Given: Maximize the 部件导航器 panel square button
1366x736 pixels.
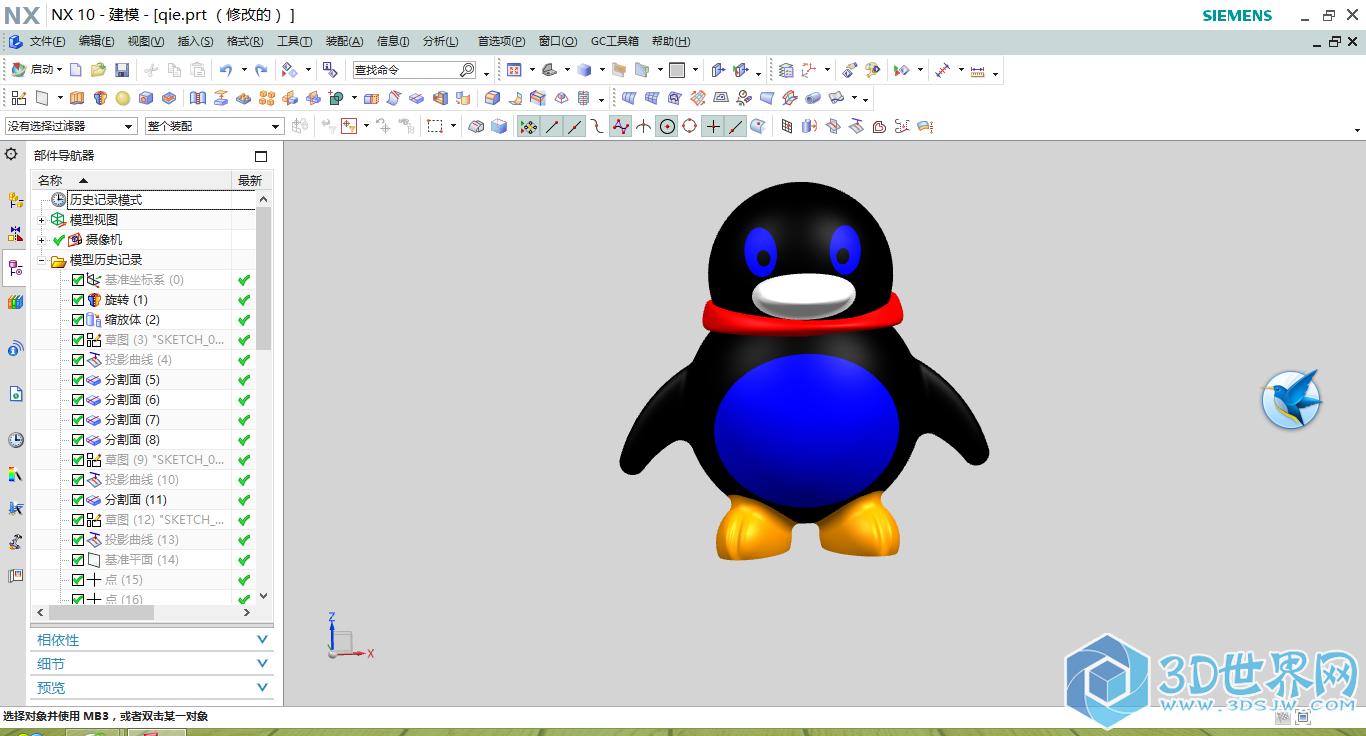Looking at the screenshot, I should [261, 156].
